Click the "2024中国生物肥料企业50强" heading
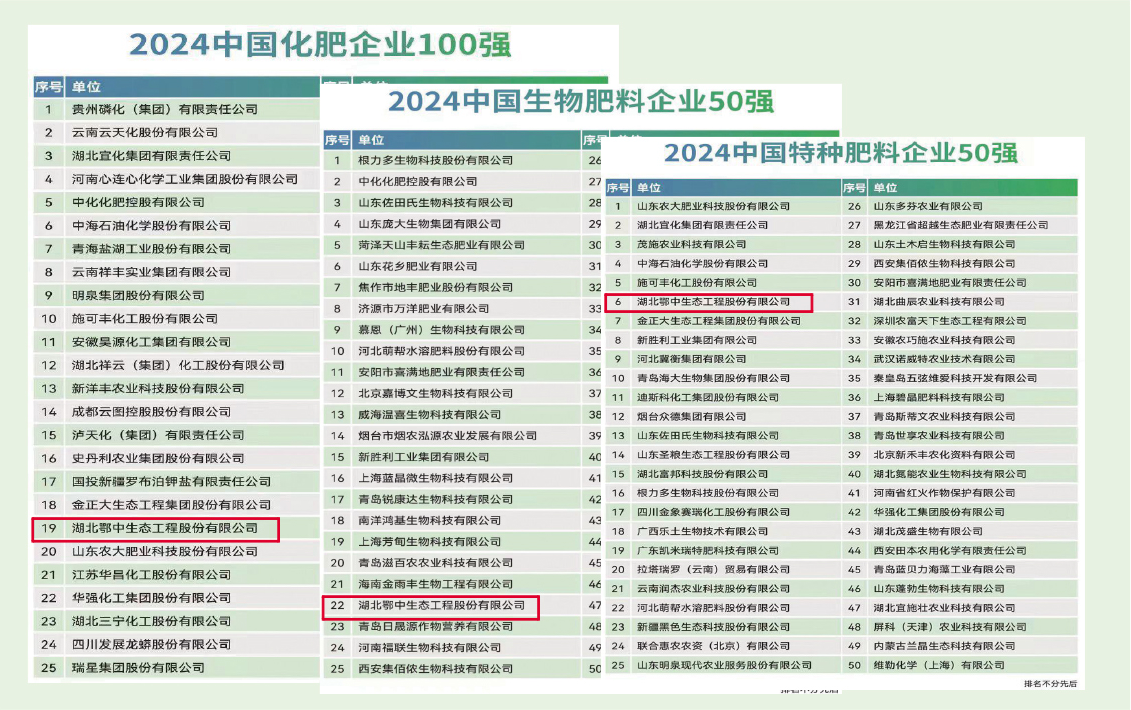Viewport: 1131px width, 710px height. [x=580, y=102]
